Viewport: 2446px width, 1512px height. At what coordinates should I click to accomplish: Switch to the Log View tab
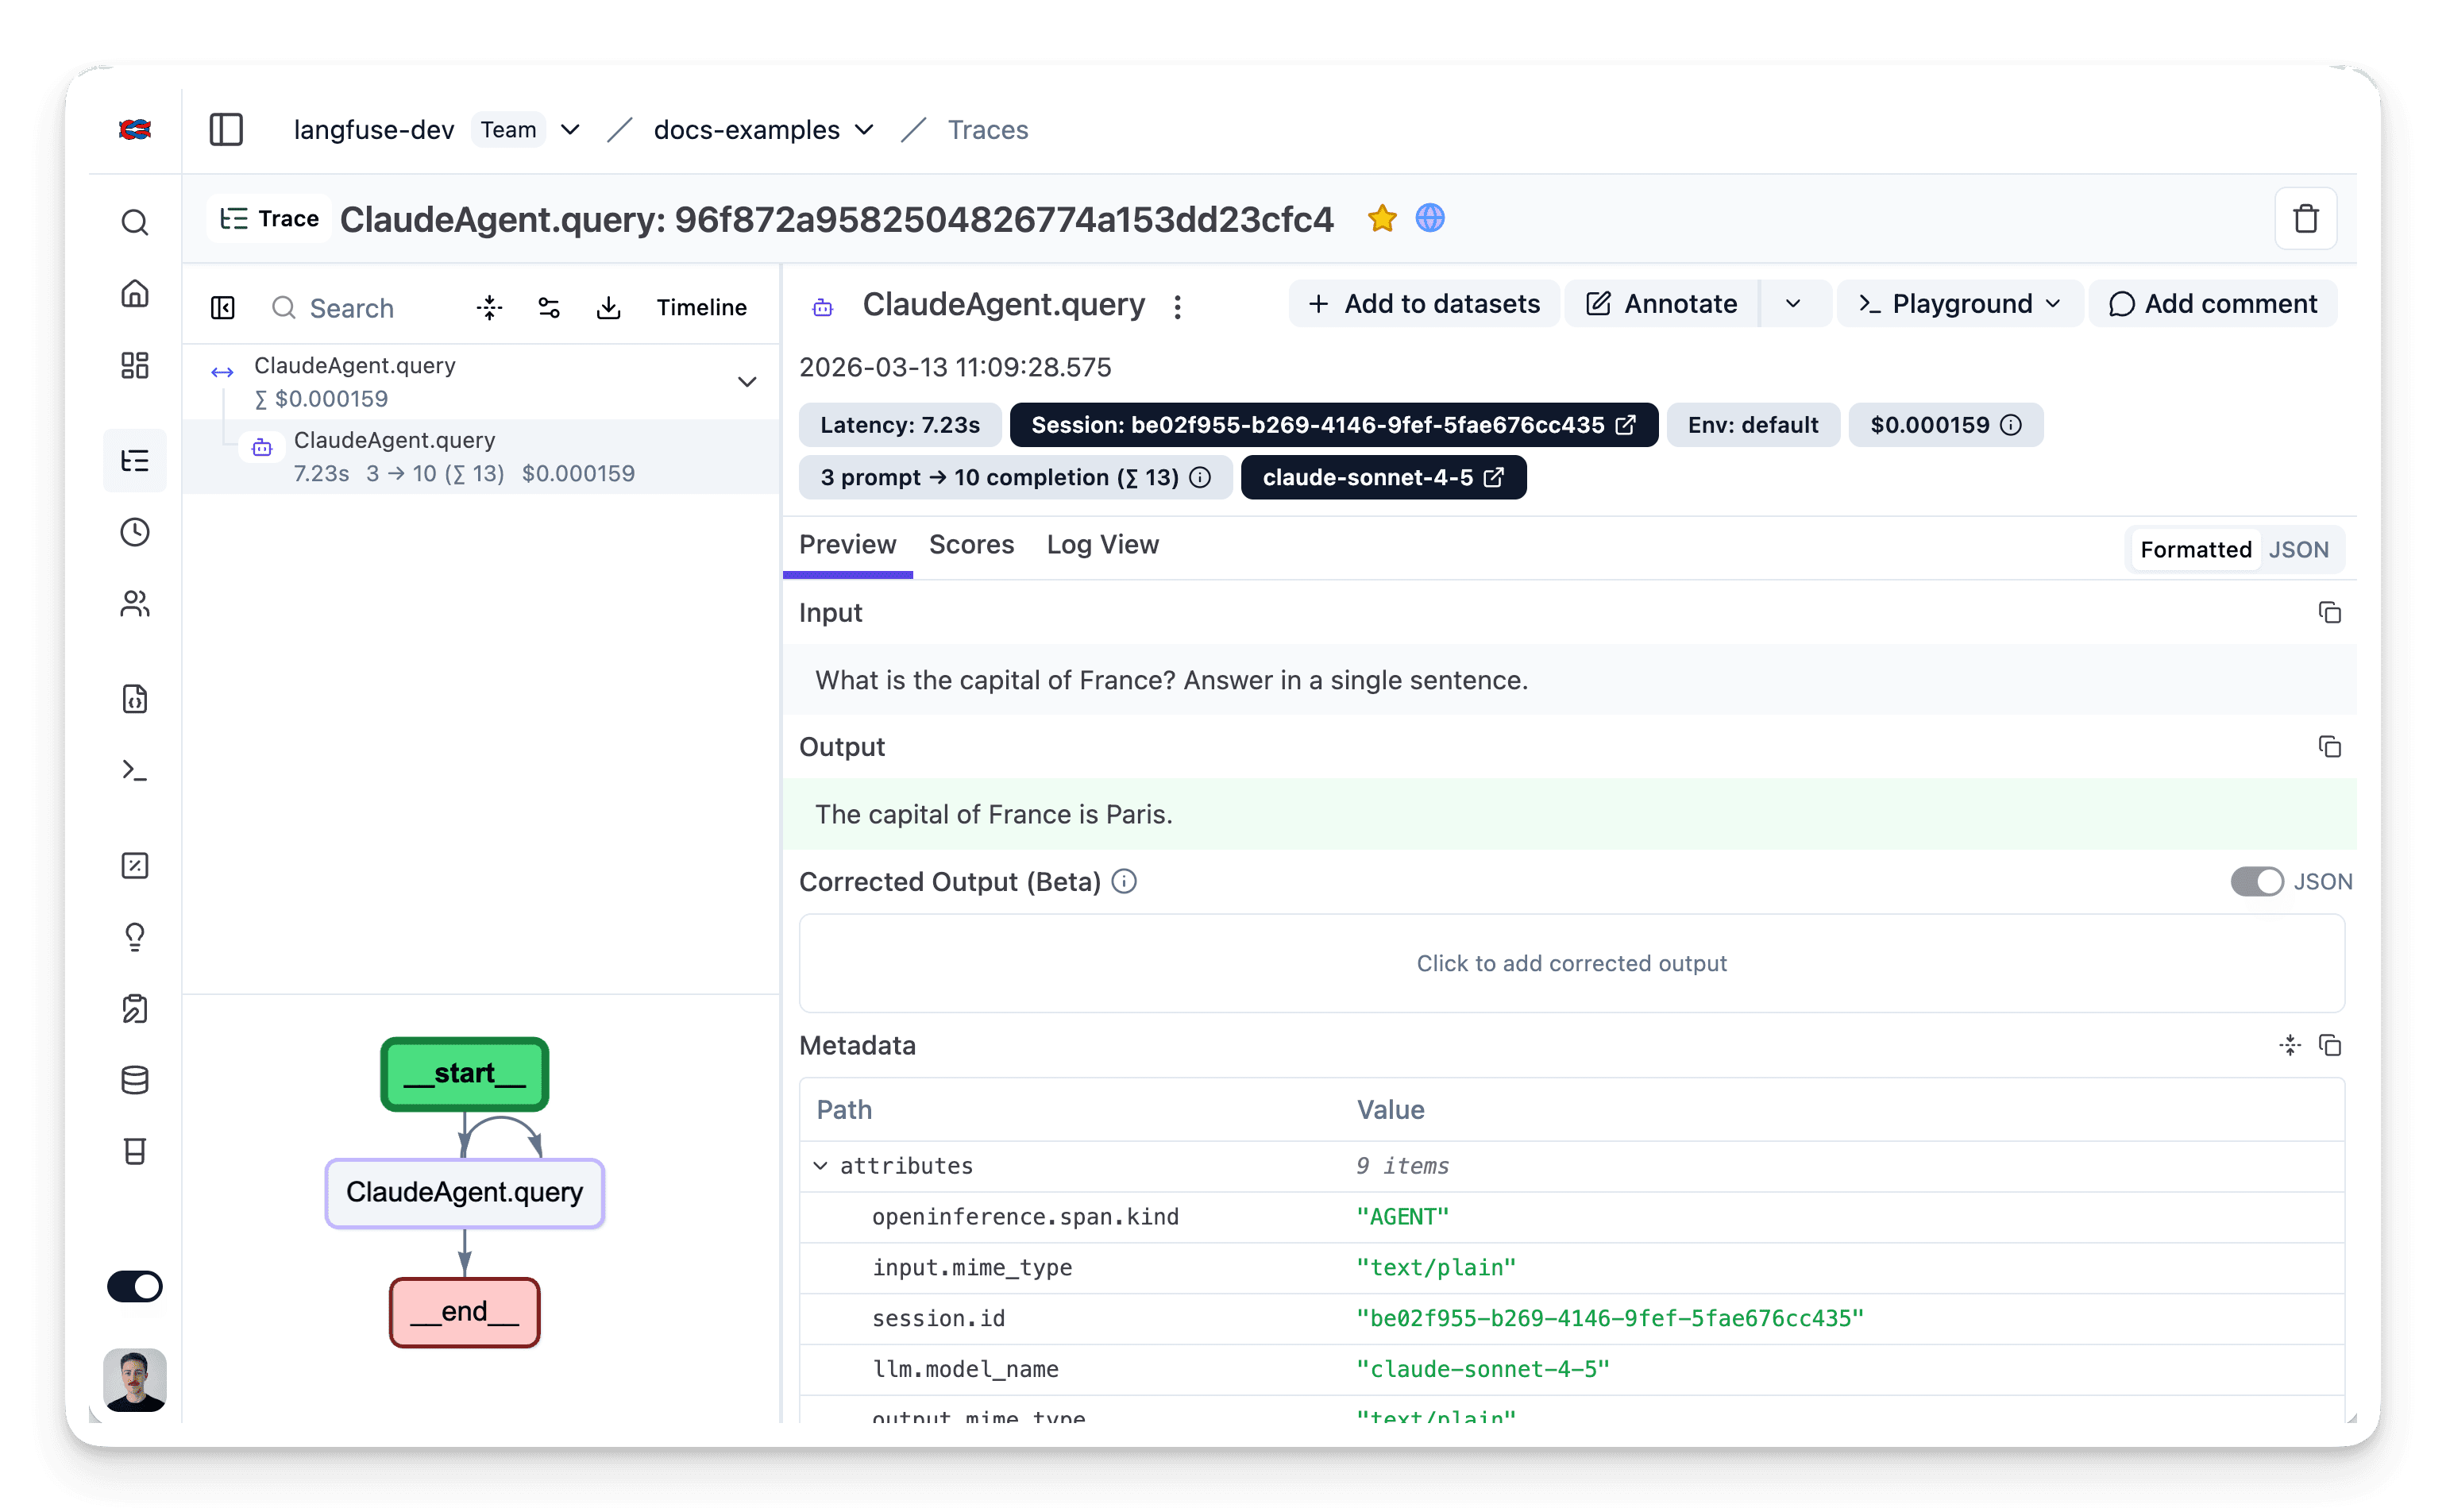click(1102, 545)
